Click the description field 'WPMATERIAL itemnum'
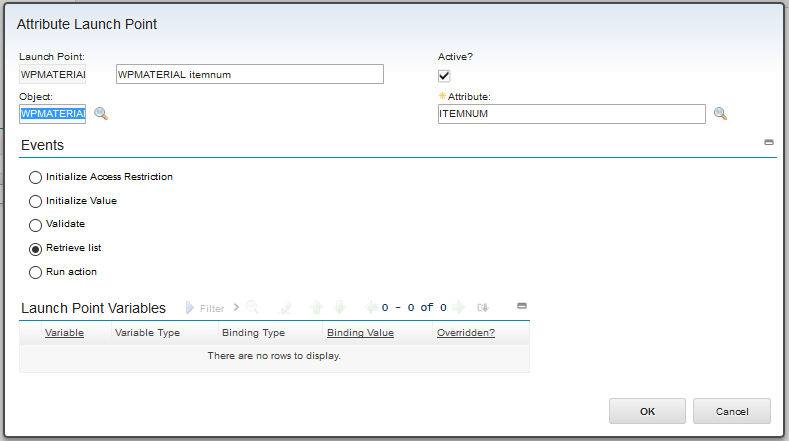 pyautogui.click(x=250, y=75)
